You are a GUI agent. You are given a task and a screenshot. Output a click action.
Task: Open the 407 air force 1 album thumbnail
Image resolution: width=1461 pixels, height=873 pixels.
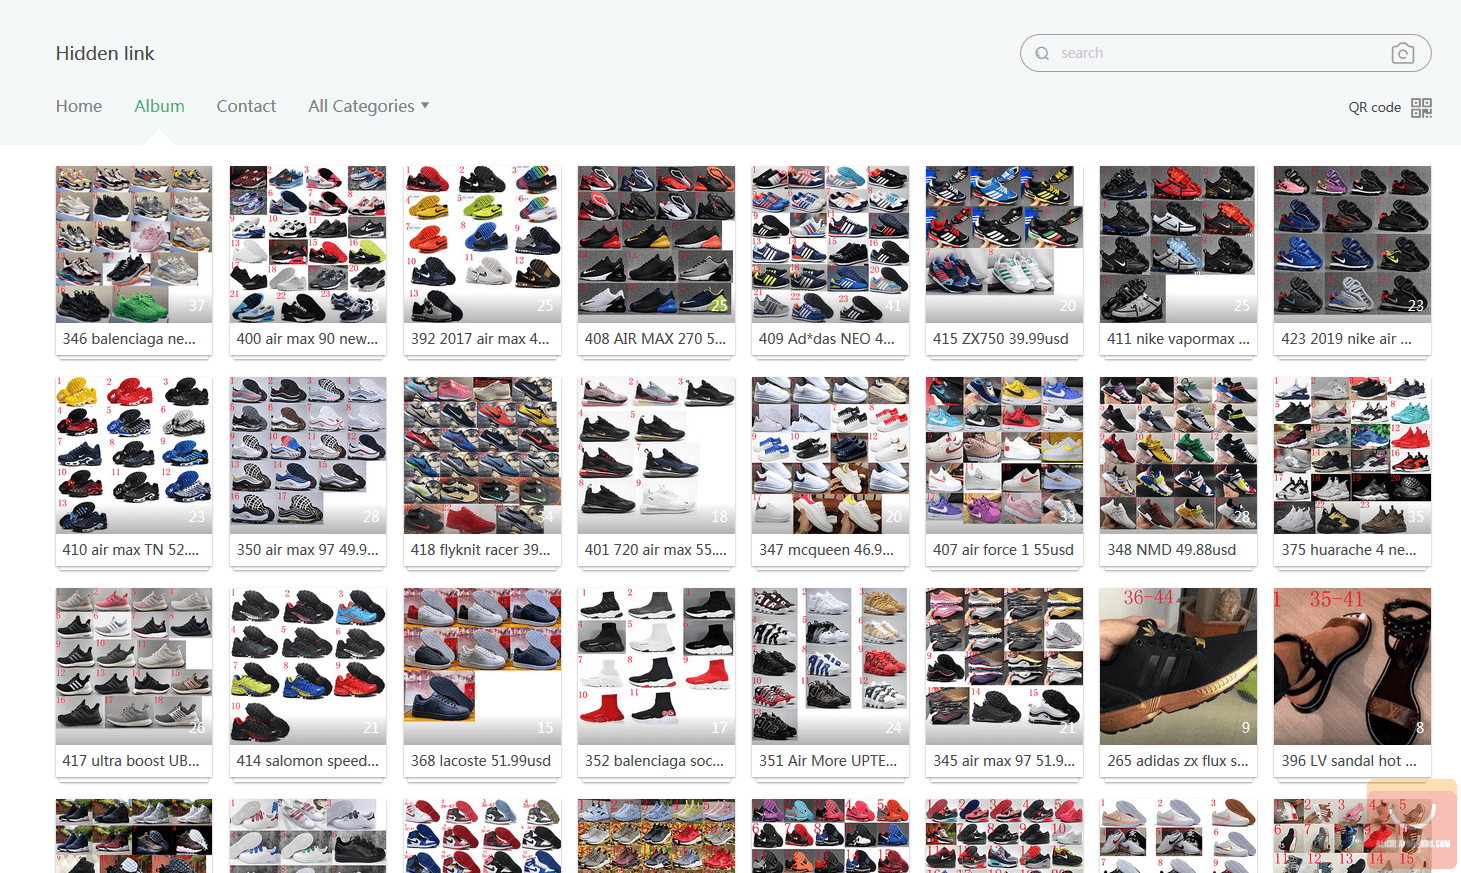(1004, 455)
